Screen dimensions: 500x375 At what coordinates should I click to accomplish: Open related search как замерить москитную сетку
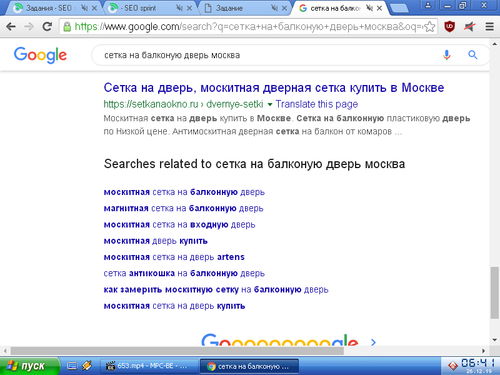tap(216, 290)
